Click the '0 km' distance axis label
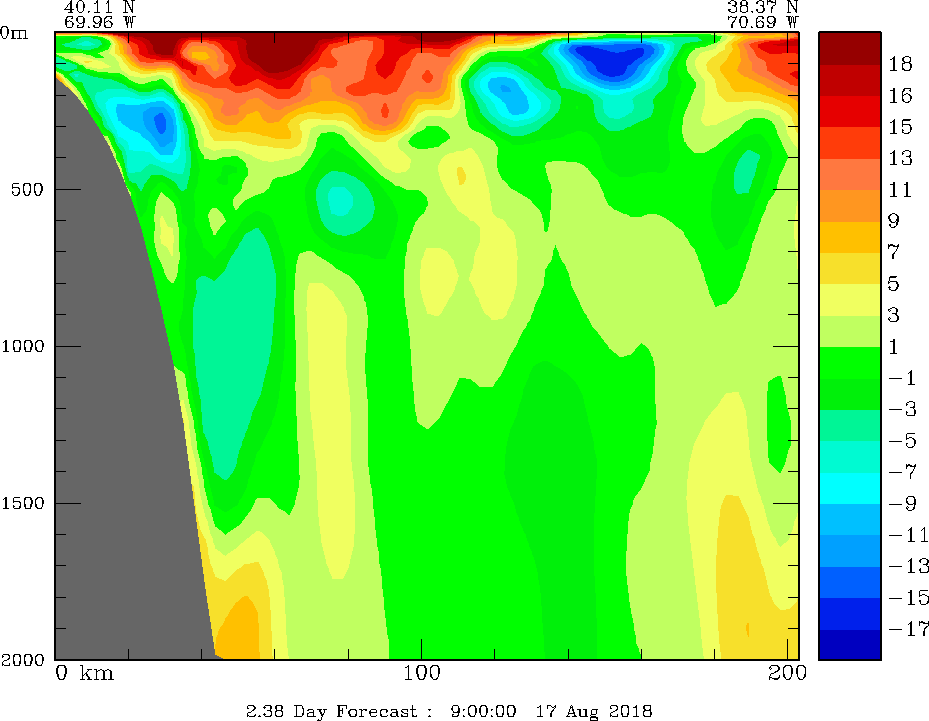 pos(85,673)
